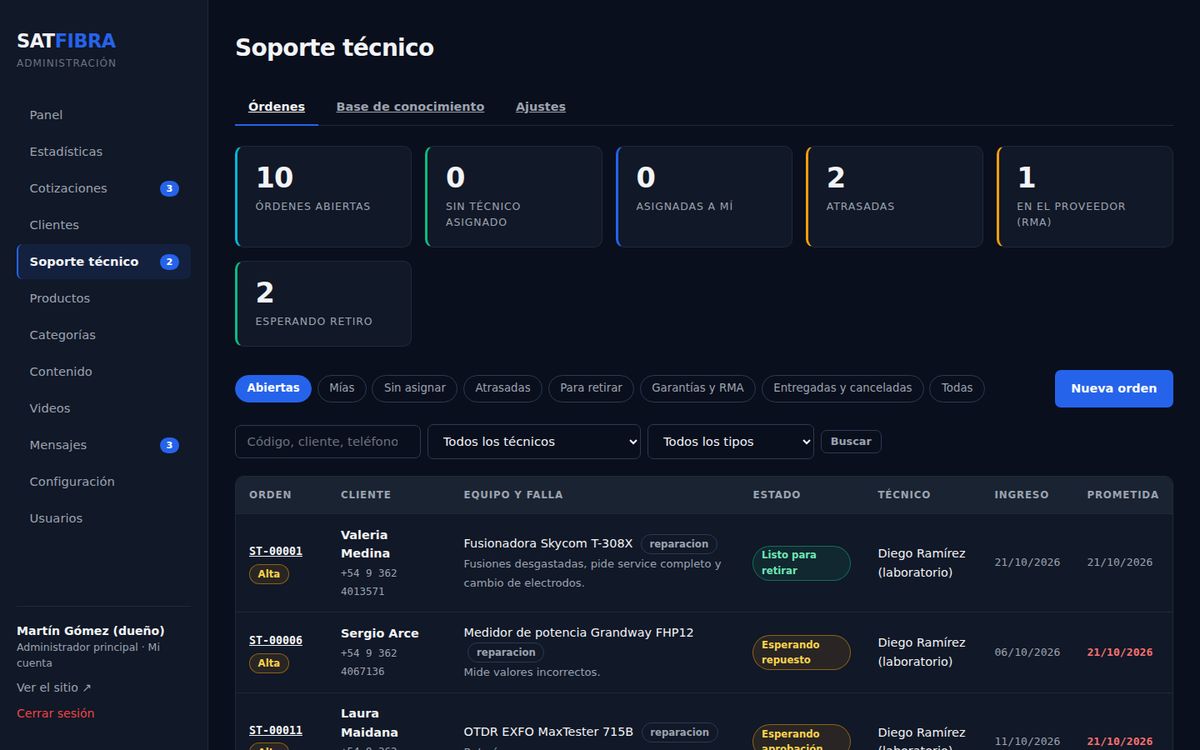Click reparacion tag on Fusionadora Skycom row
The image size is (1200, 750).
pos(679,544)
